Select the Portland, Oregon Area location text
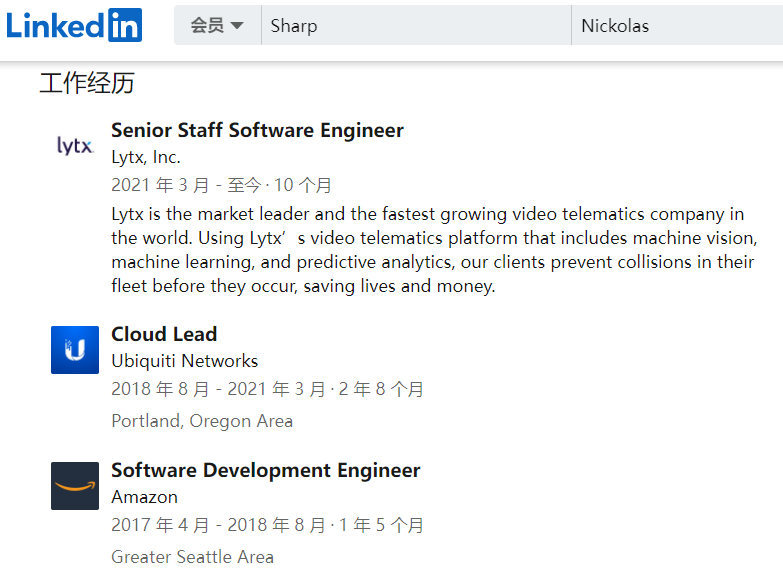The image size is (783, 568). click(x=202, y=421)
